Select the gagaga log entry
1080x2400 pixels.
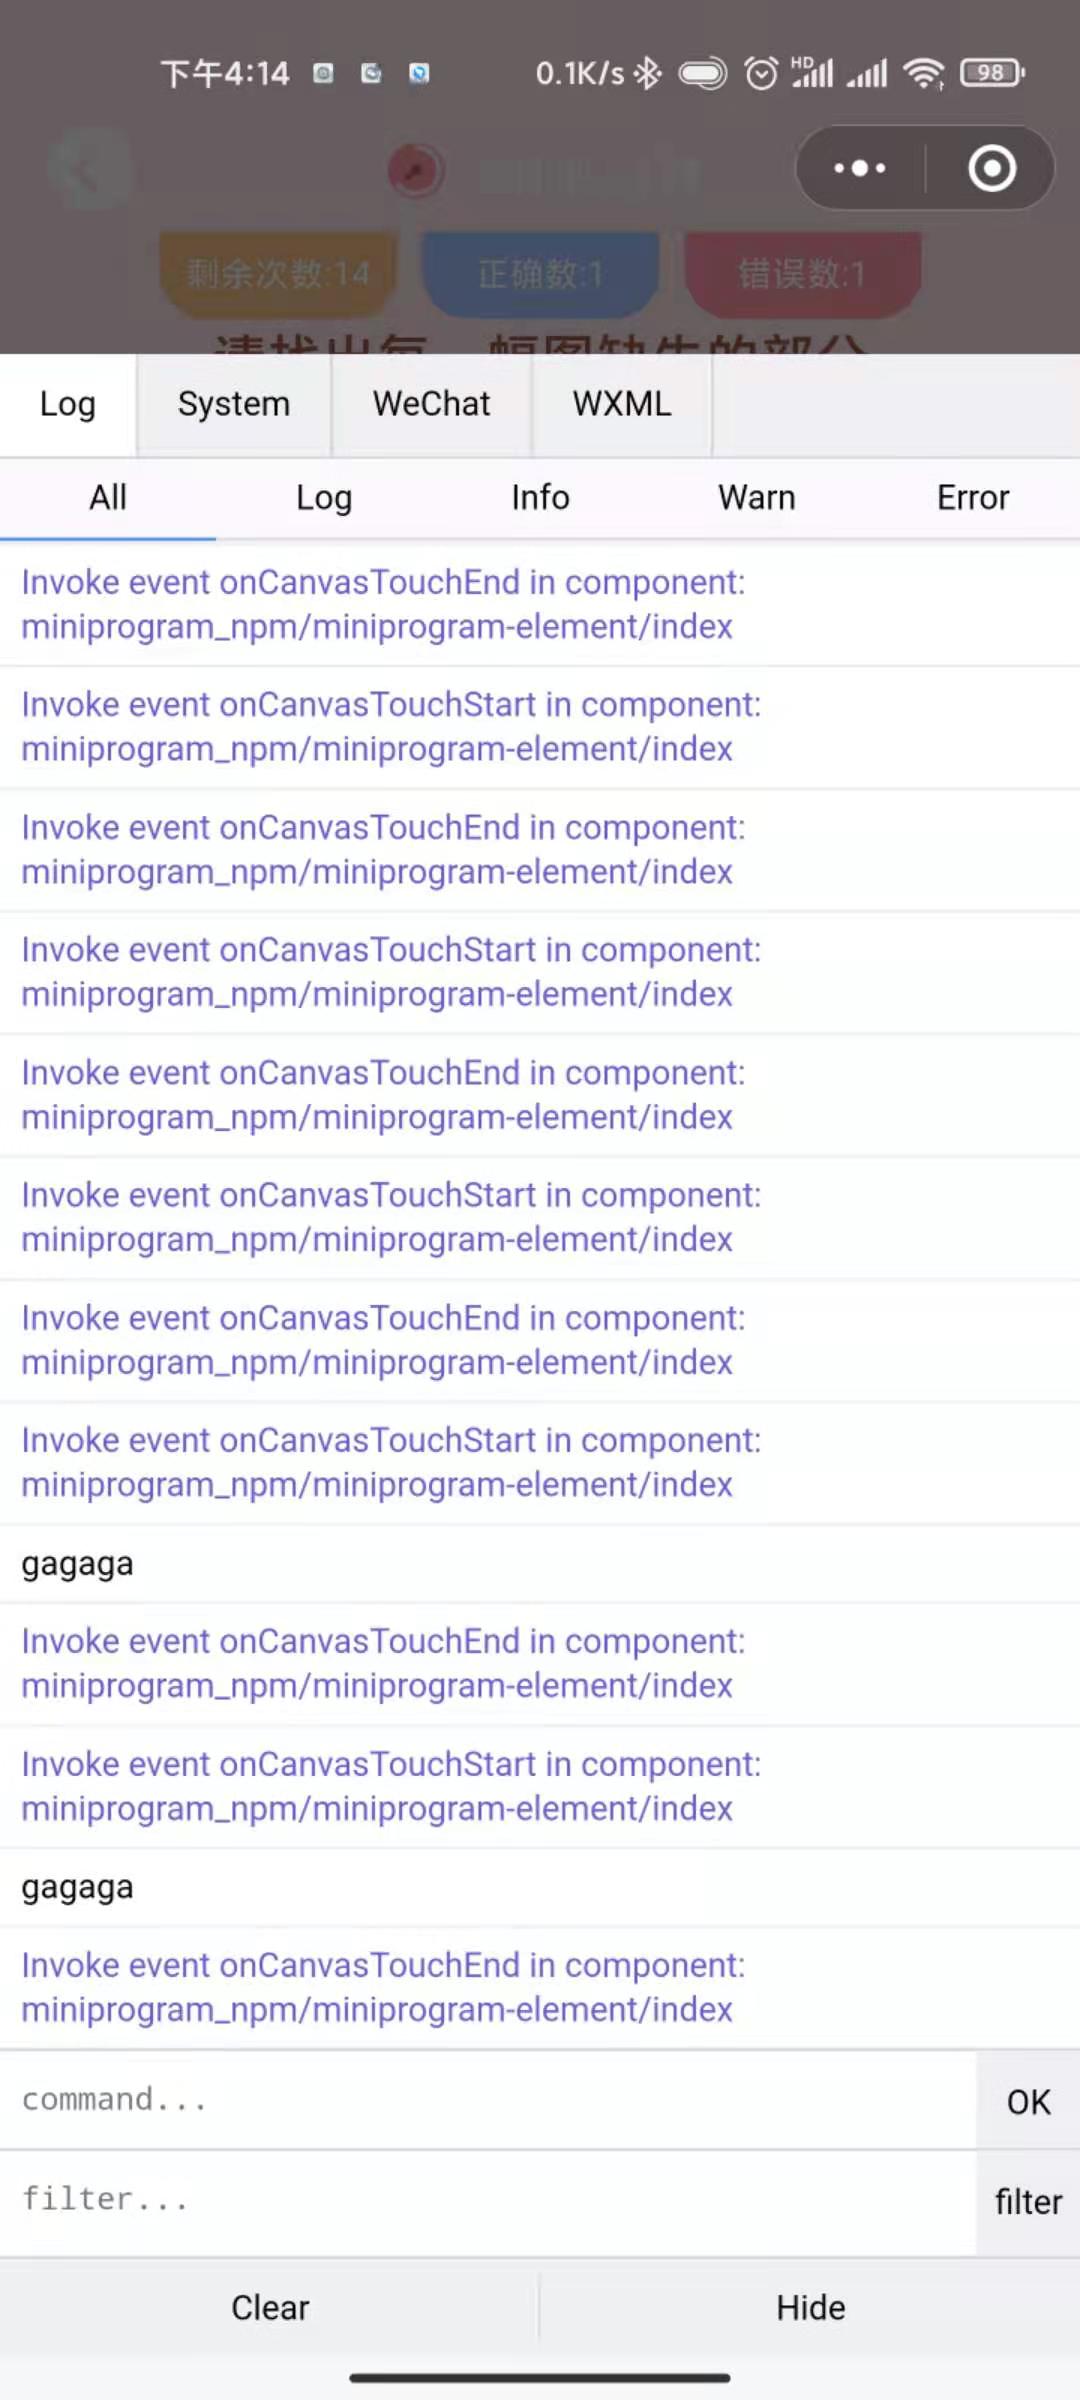click(77, 1562)
